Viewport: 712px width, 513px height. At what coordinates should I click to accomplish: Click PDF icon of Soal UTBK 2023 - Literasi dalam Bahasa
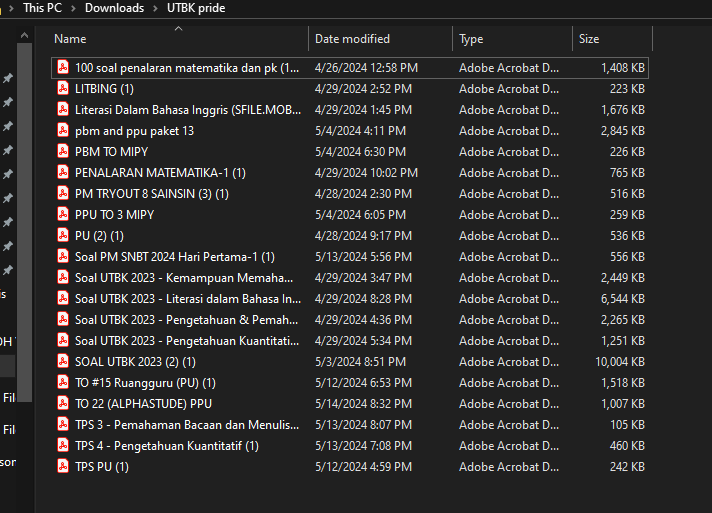63,299
